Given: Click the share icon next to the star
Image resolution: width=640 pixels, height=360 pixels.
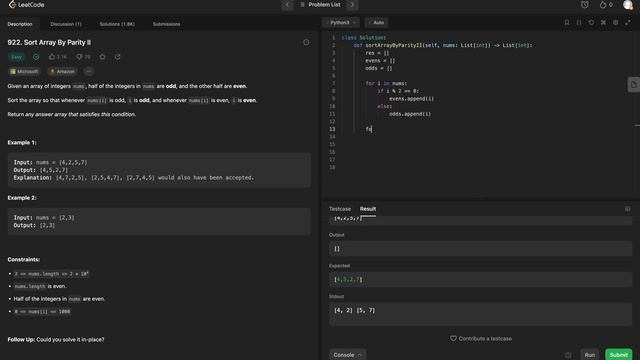Looking at the screenshot, I should coord(118,57).
